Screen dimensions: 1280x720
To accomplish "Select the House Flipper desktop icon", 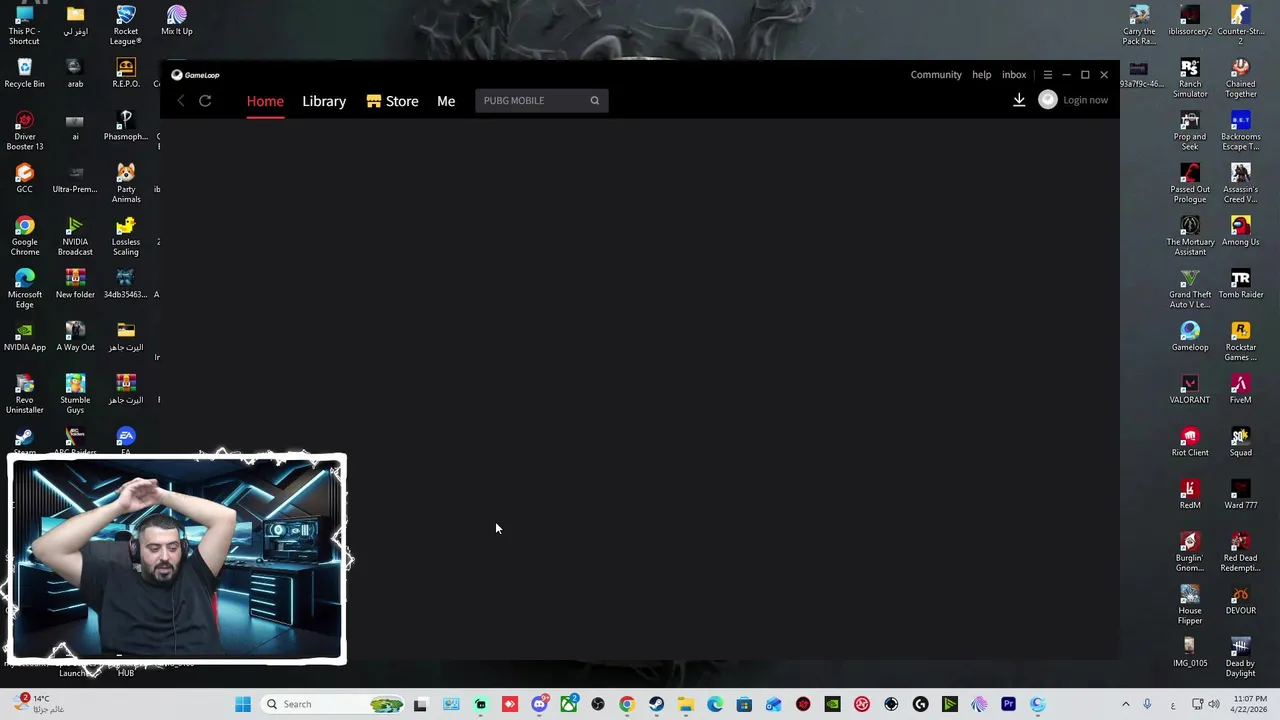I will click(1190, 605).
